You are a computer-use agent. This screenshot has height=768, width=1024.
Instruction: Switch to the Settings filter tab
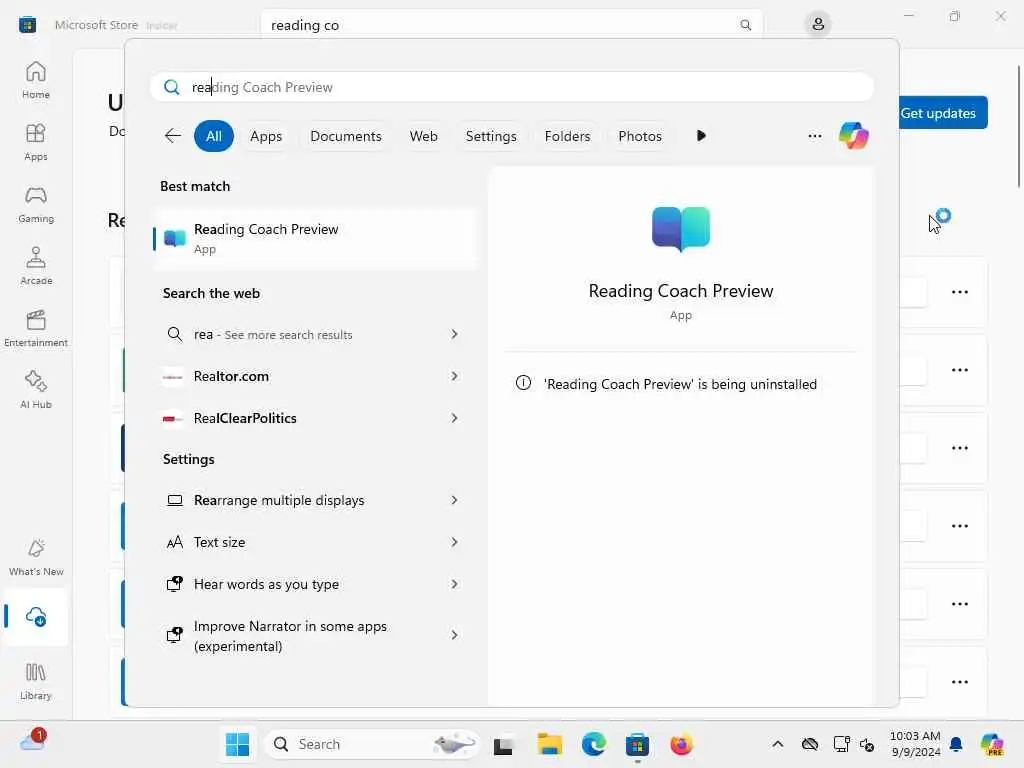point(490,136)
